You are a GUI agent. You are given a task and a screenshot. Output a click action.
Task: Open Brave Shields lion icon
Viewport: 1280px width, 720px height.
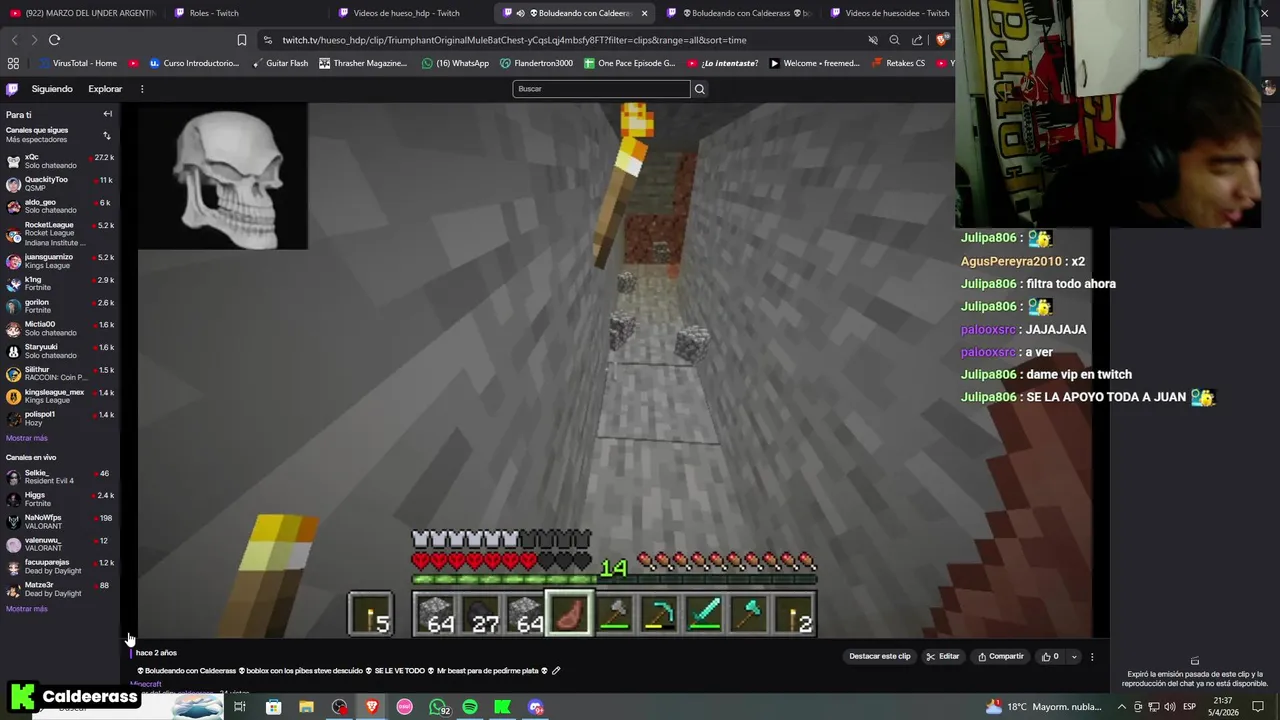click(941, 40)
